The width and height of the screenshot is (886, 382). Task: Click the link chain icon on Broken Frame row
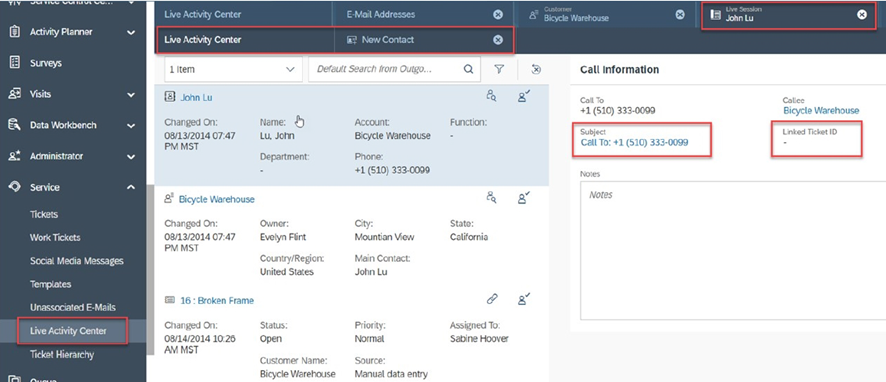coord(492,299)
